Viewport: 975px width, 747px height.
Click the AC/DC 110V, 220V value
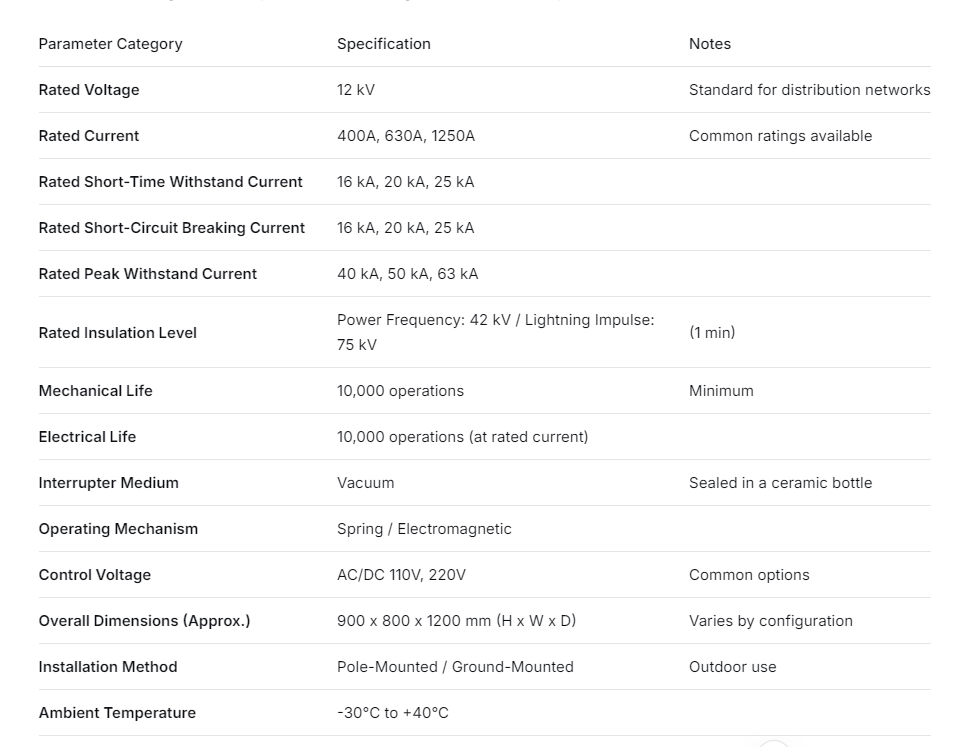tap(401, 575)
